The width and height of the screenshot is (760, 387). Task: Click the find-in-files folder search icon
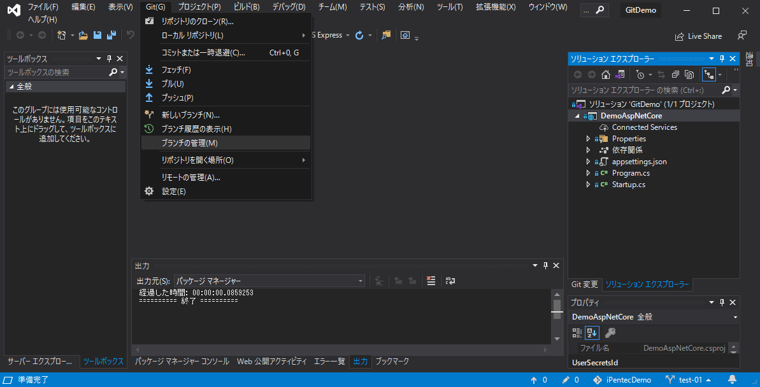tap(386, 35)
